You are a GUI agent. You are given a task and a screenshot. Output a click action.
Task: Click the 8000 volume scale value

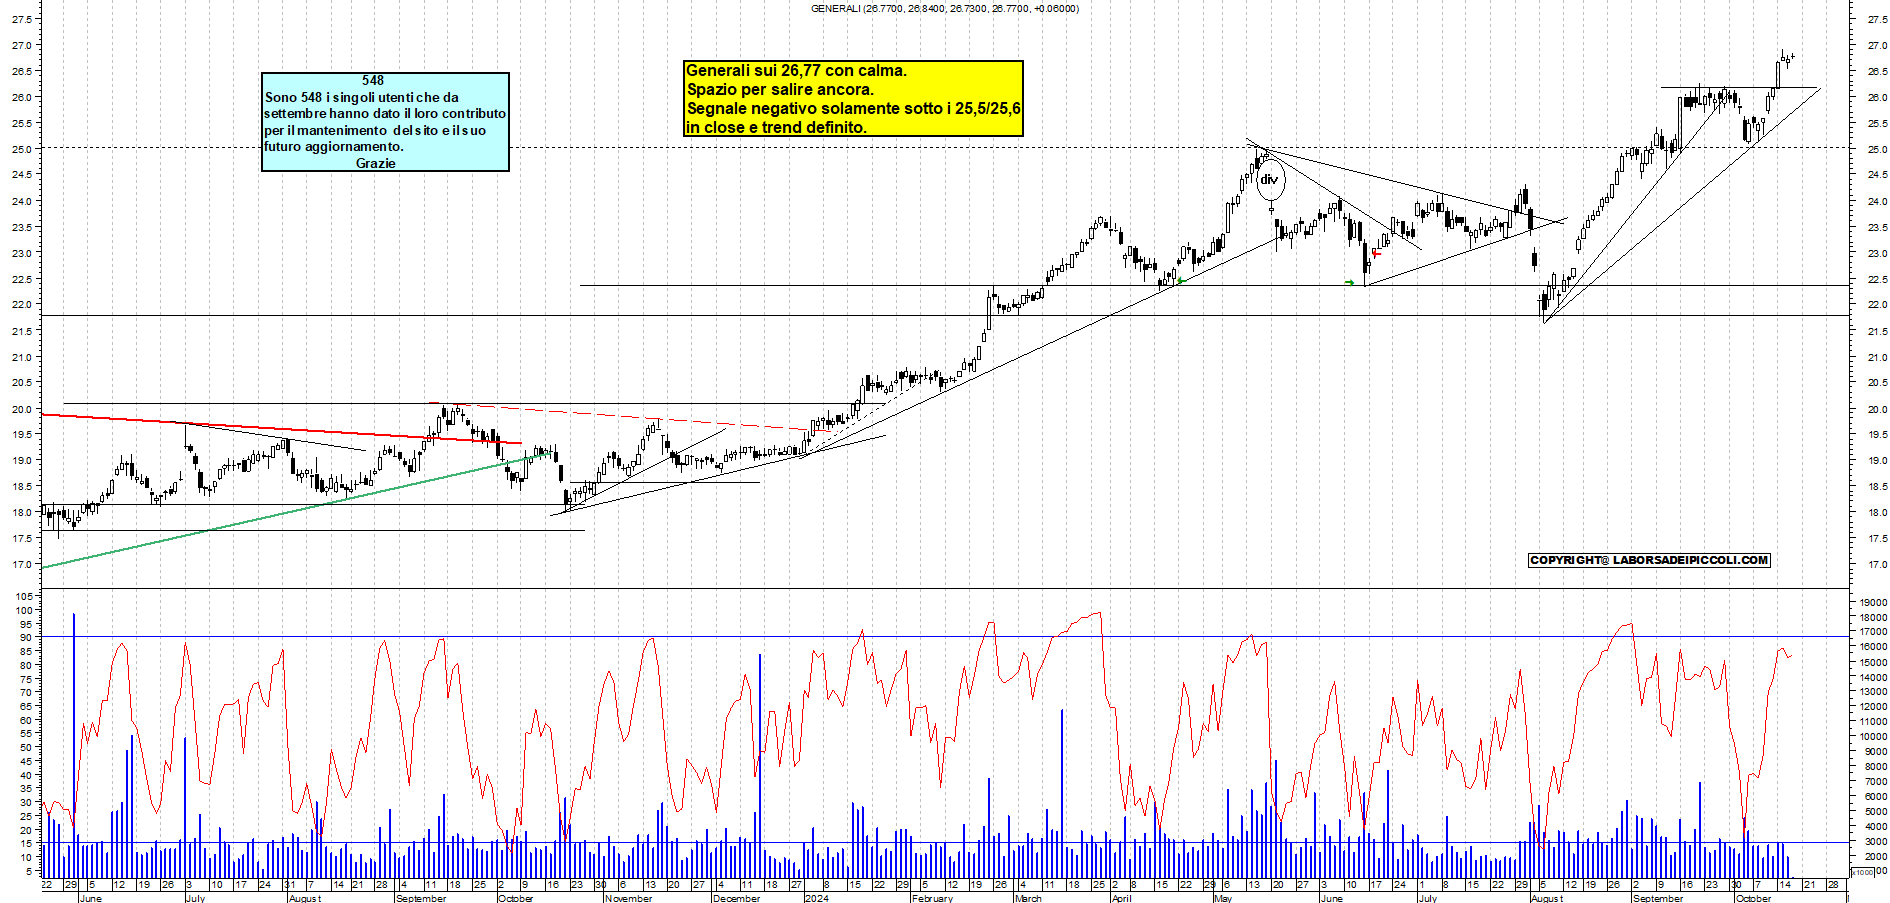tap(1875, 767)
